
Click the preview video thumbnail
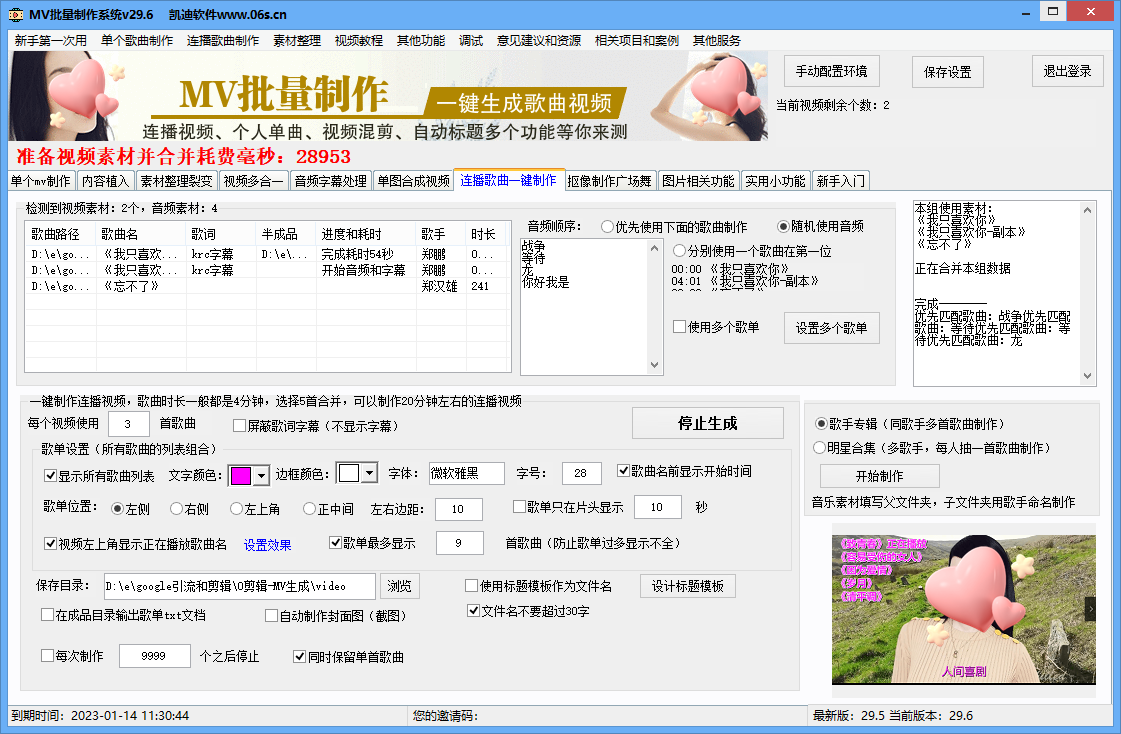click(x=963, y=610)
